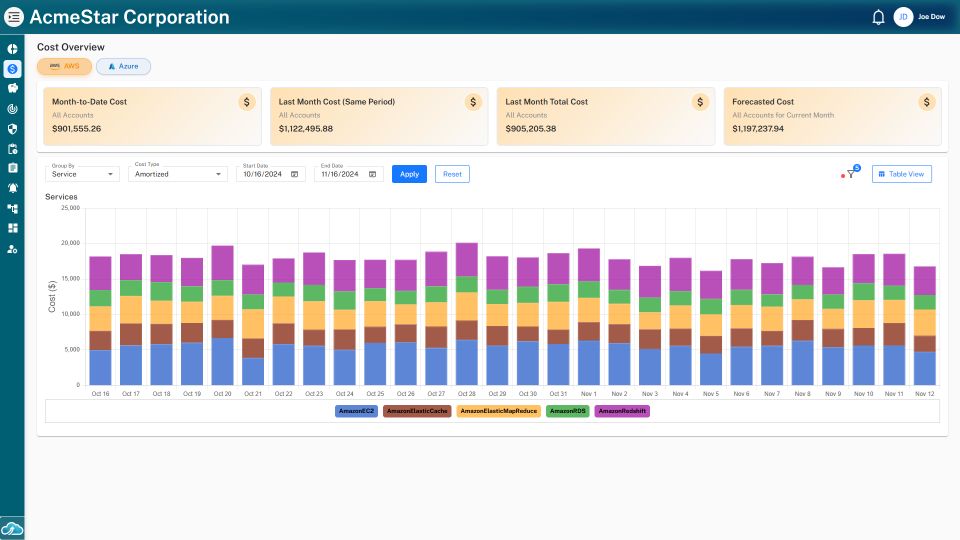Viewport: 960px width, 540px height.
Task: Click the user settings sidebar icon
Action: (12, 248)
